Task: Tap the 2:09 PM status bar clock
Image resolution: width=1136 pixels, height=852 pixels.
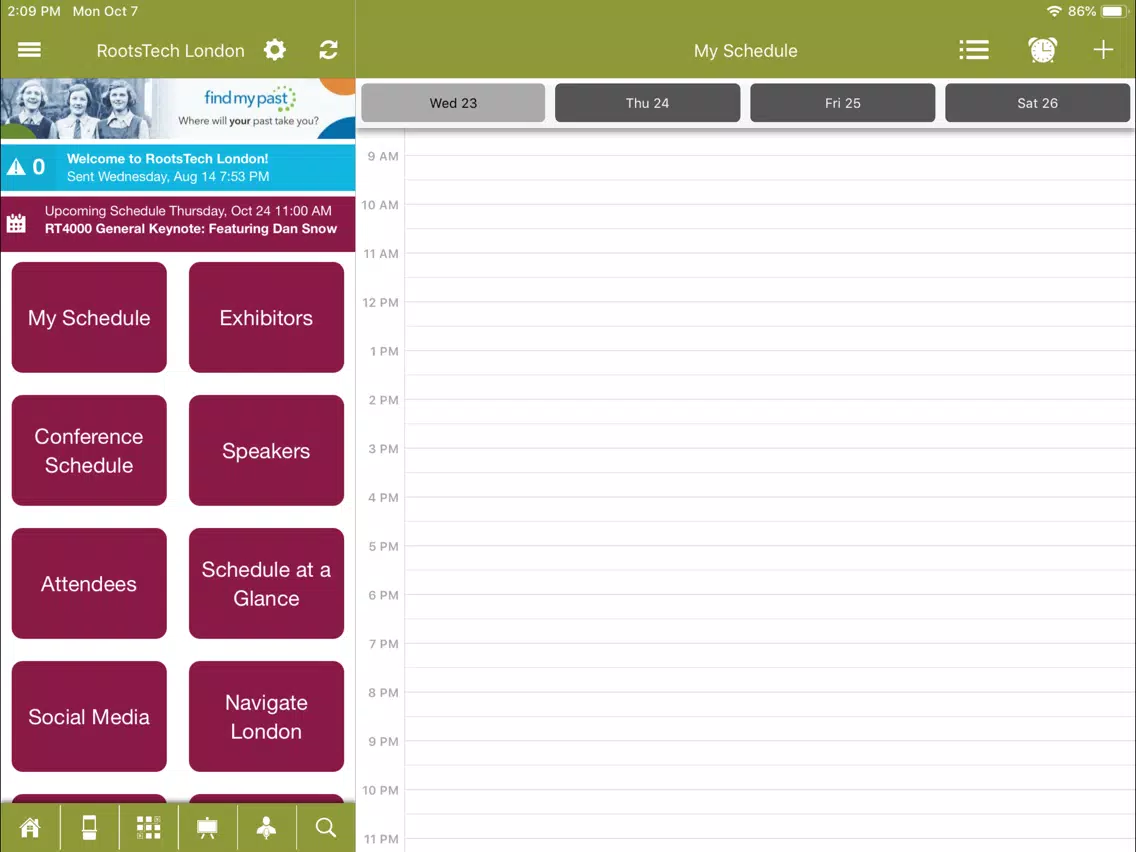Action: pos(34,12)
